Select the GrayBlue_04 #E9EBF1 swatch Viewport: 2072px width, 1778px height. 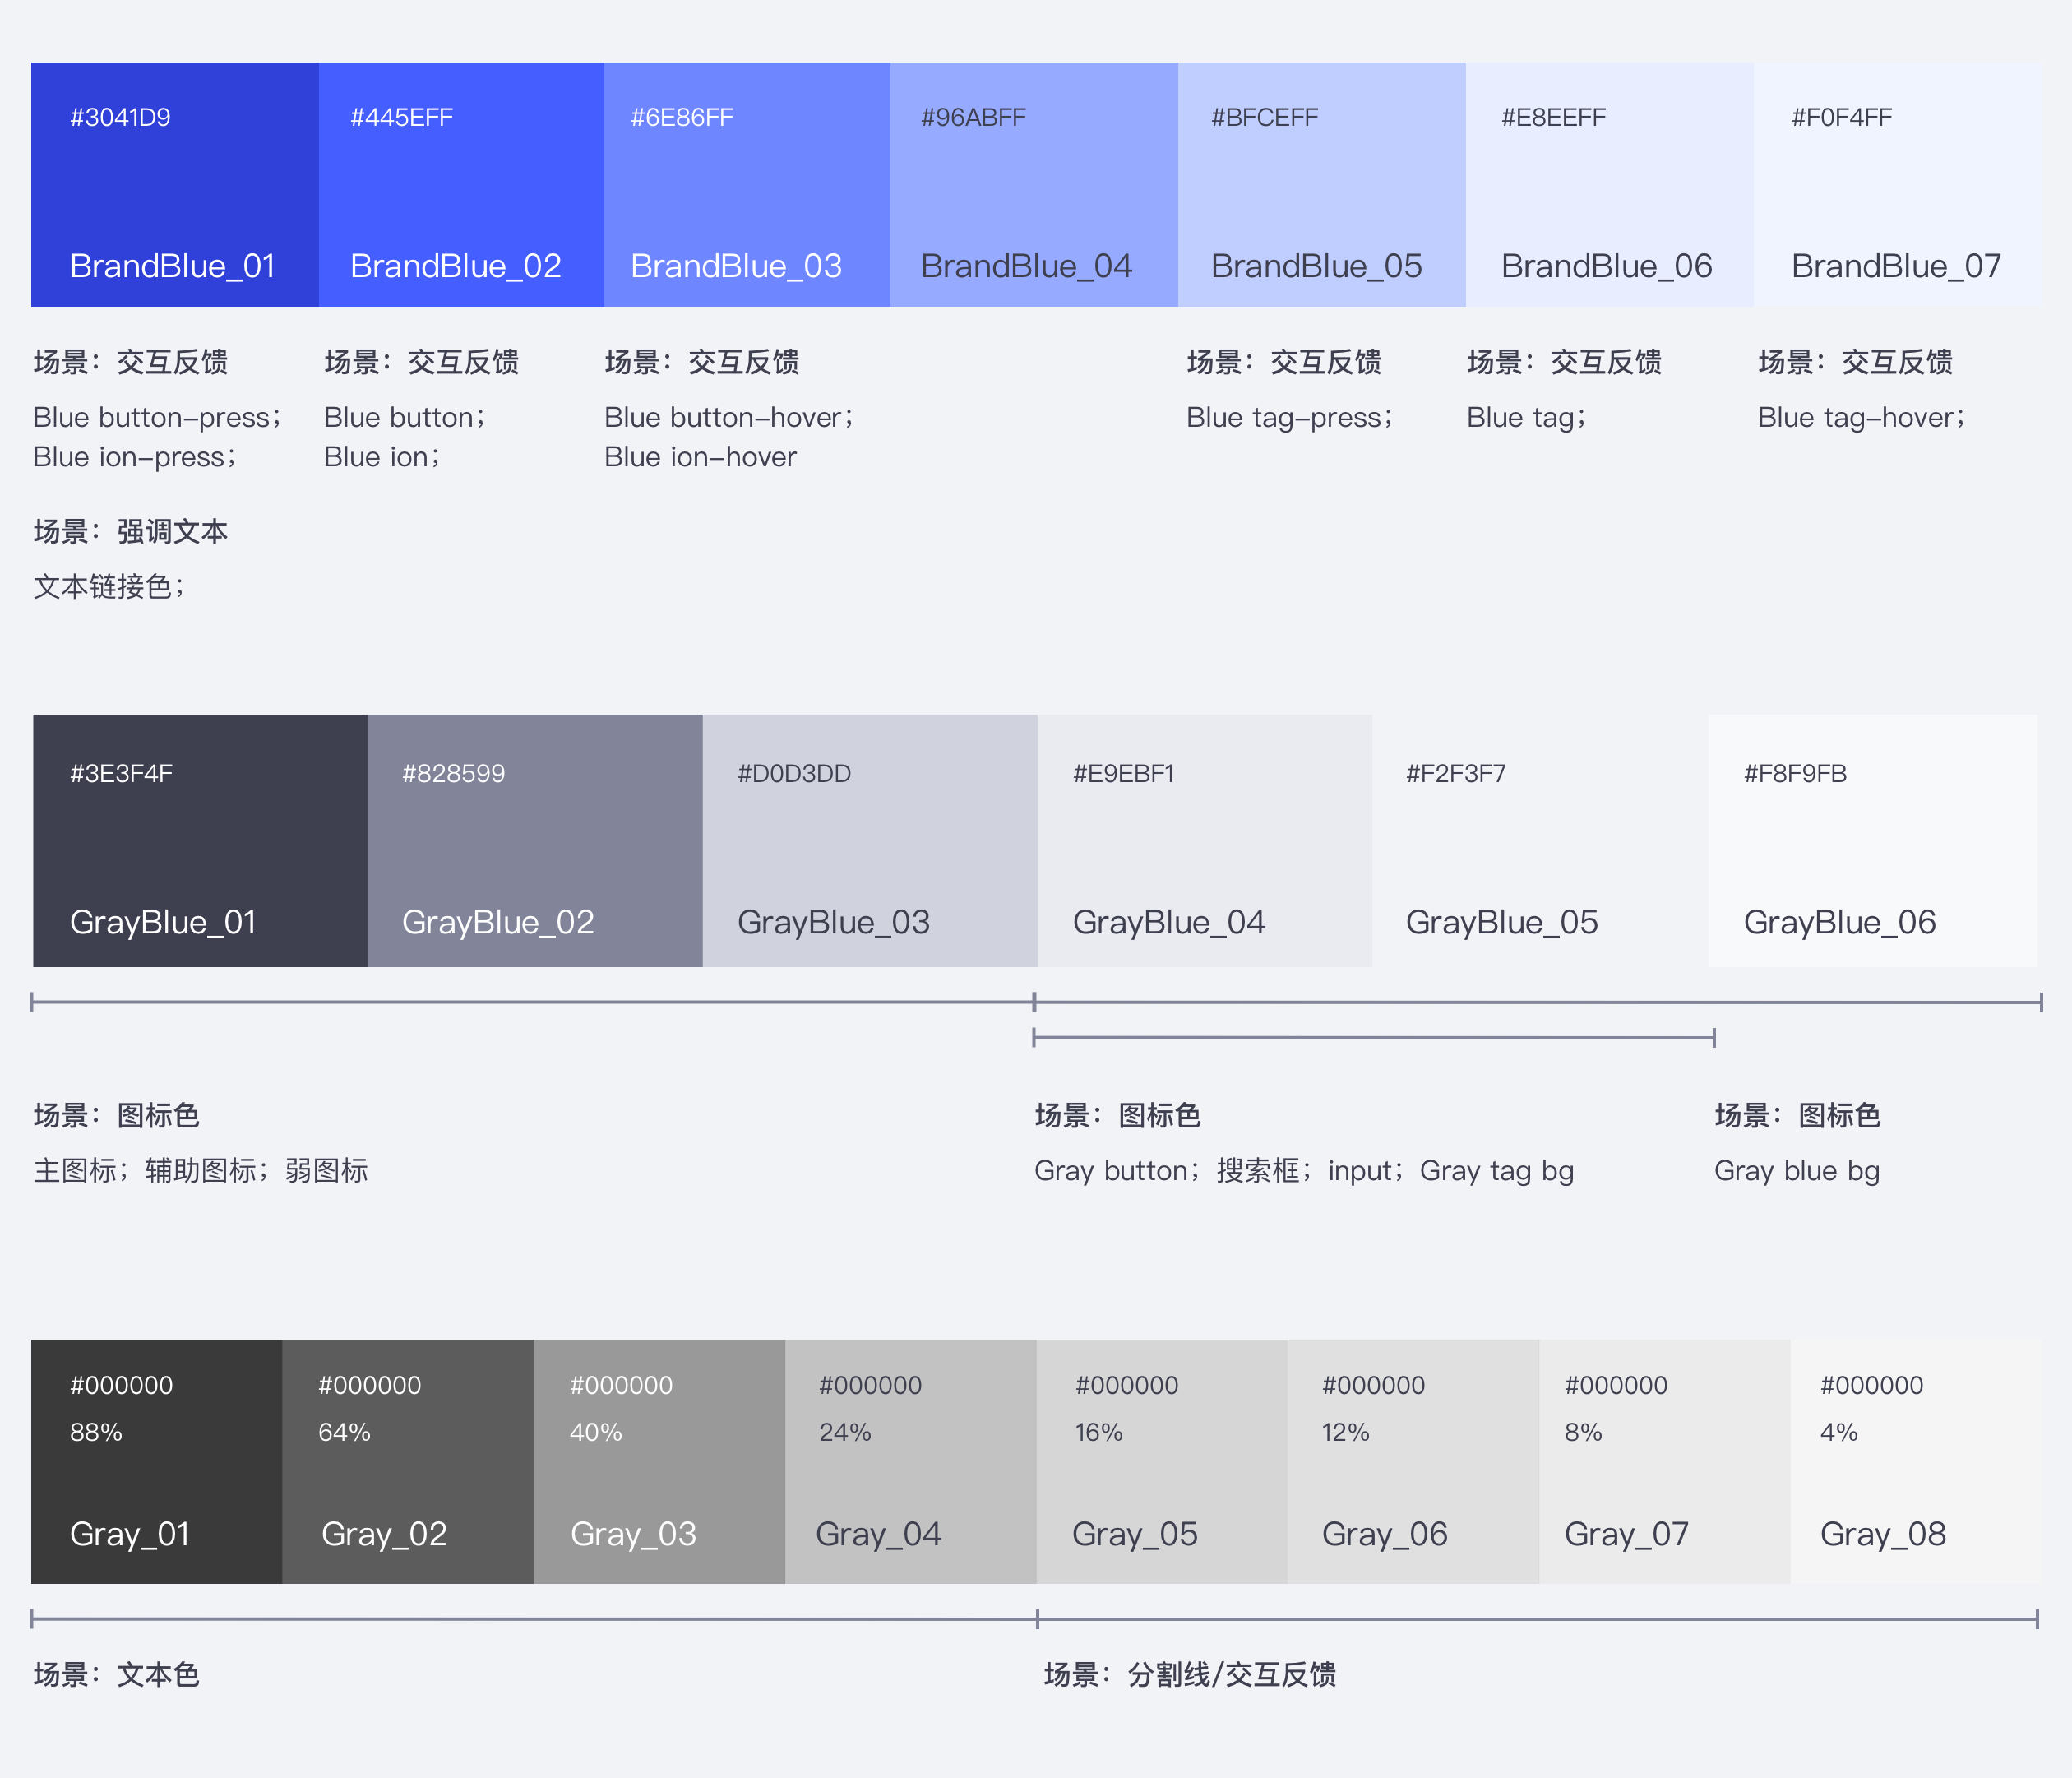point(1205,841)
